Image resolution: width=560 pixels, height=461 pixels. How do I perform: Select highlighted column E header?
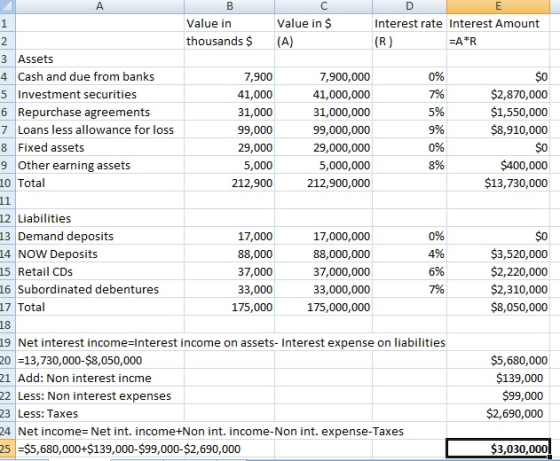(x=498, y=6)
